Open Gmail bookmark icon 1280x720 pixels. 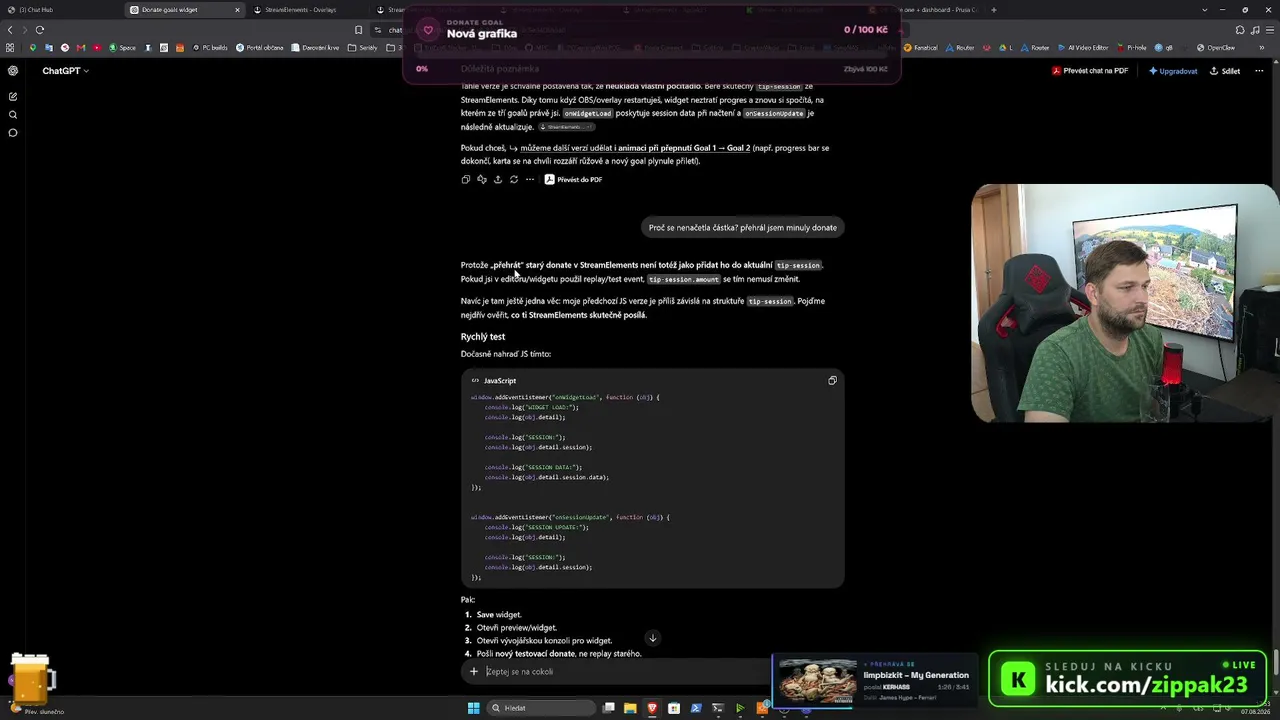81,48
